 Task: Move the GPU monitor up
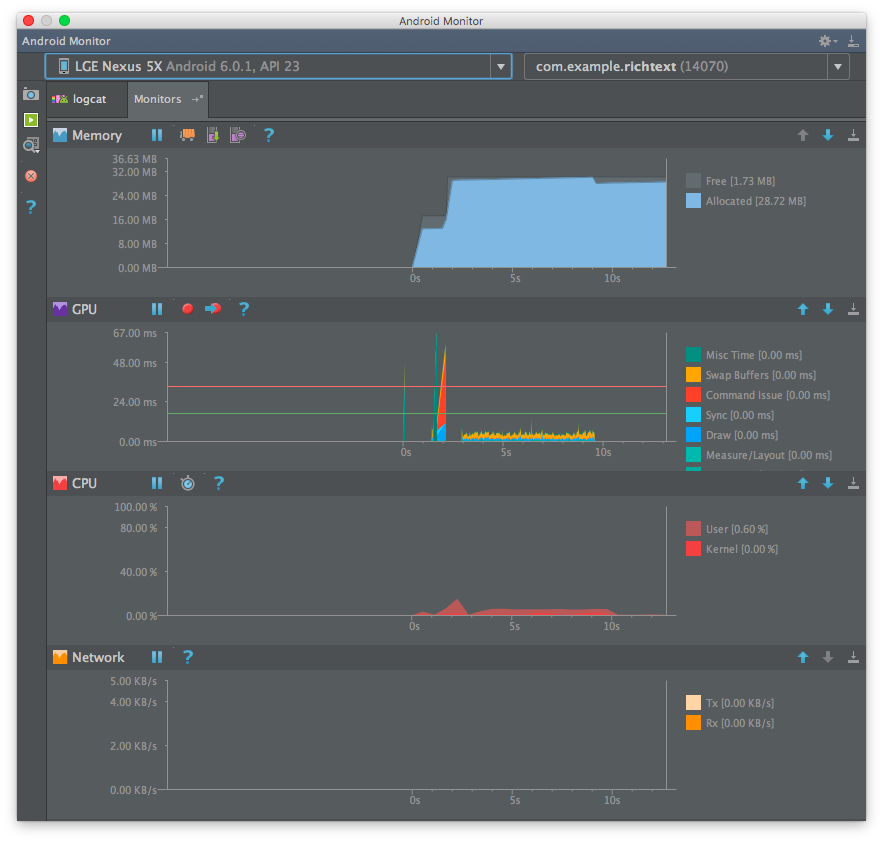point(803,309)
